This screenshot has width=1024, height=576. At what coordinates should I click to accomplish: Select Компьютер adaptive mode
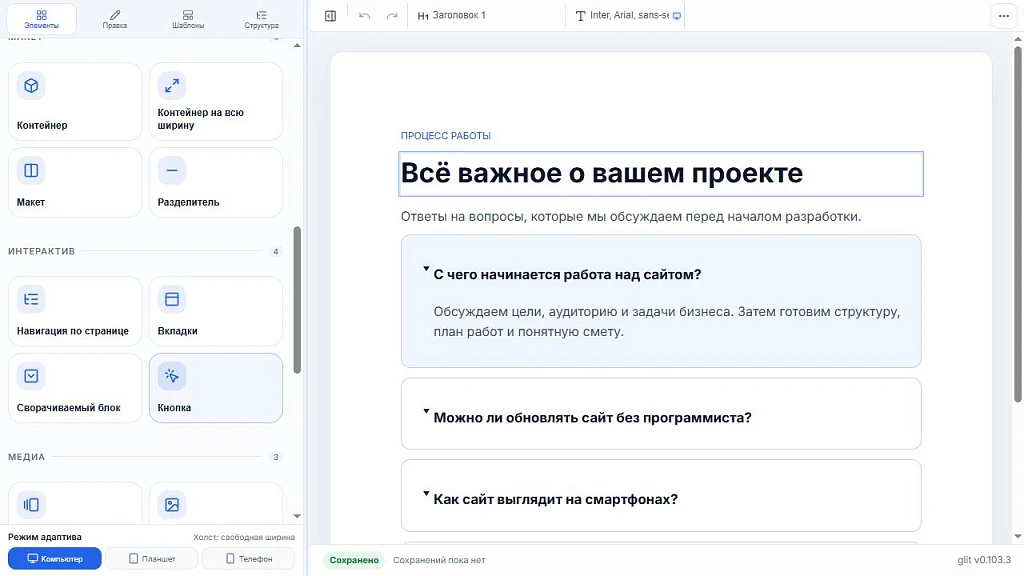(x=55, y=558)
